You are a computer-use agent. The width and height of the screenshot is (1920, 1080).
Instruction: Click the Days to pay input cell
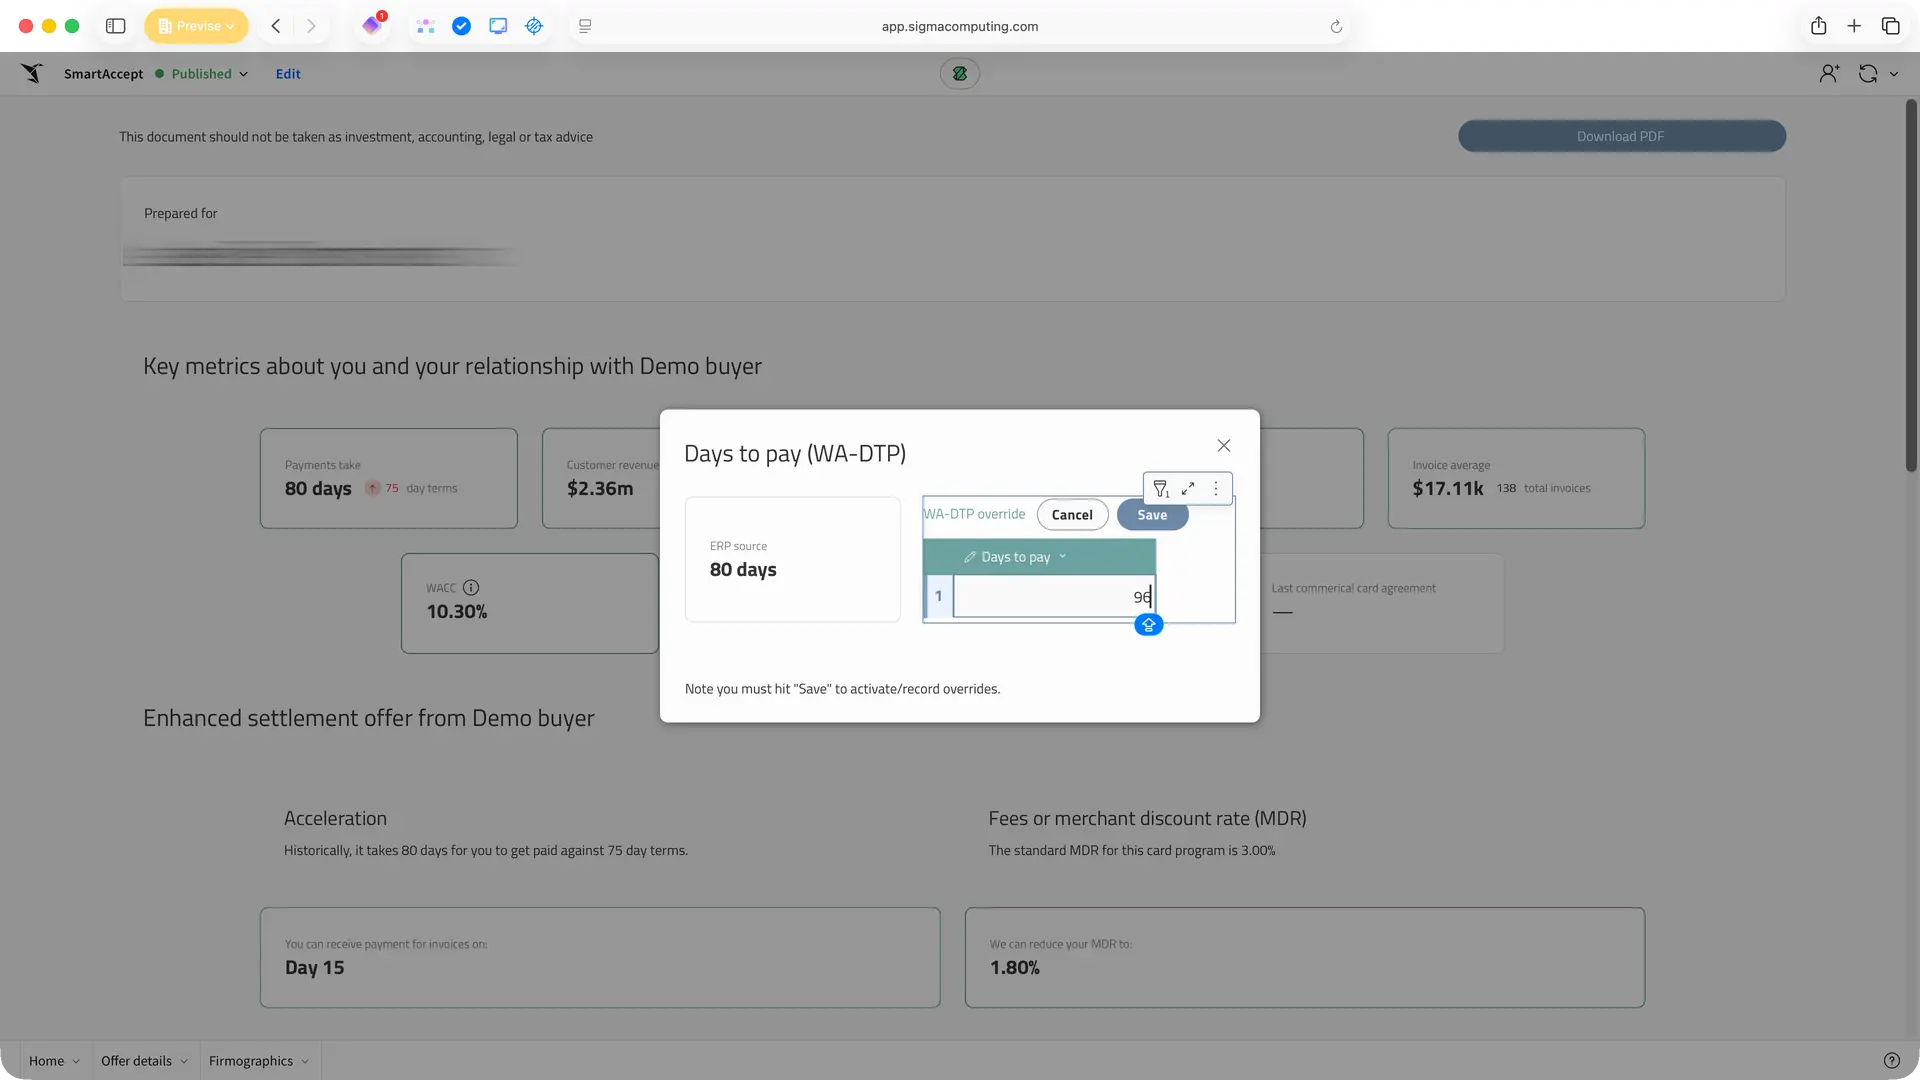tap(1052, 597)
